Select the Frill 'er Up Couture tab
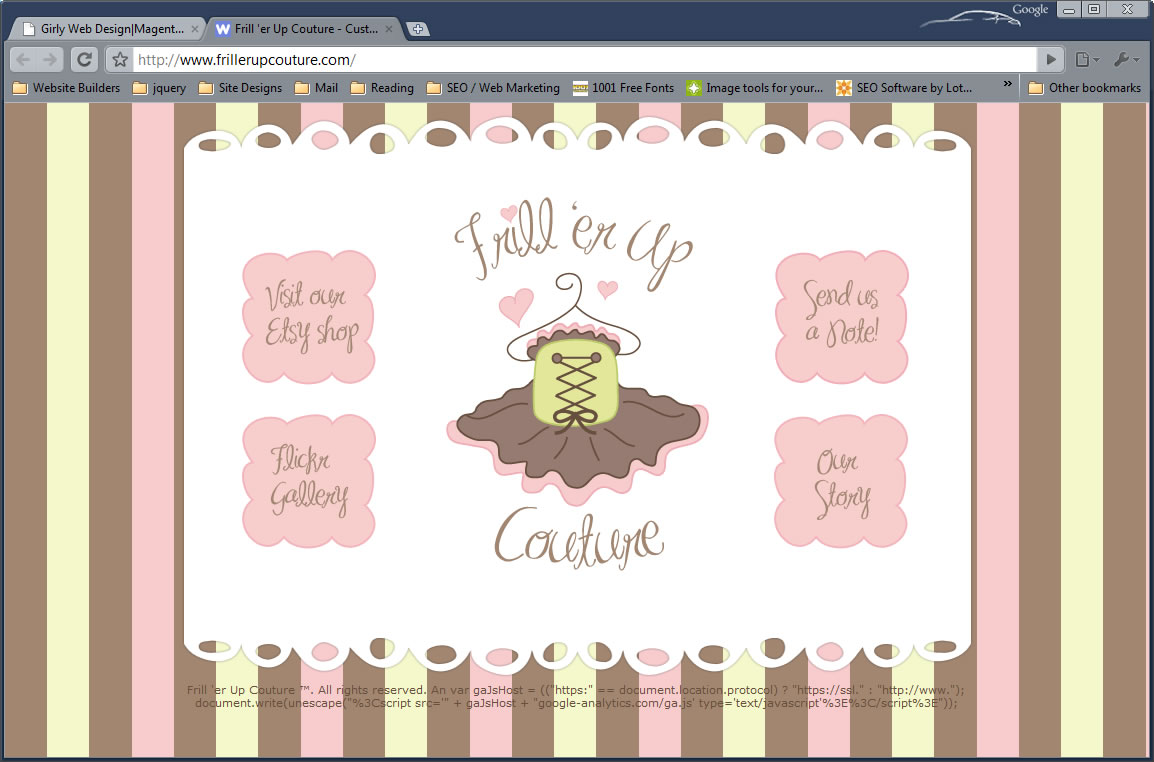 [x=300, y=29]
